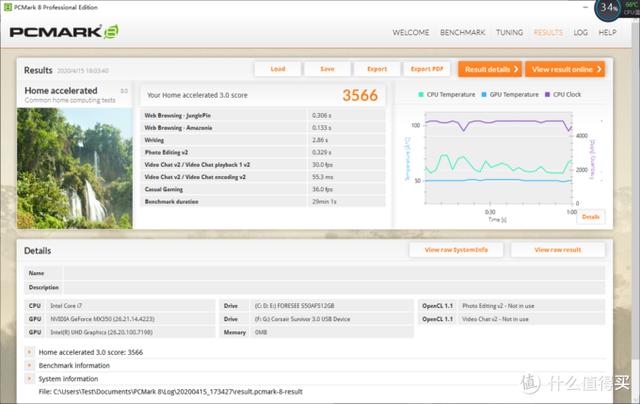Click NVIDIA GeForce MX350 GPU entry
Viewport: 640px width, 404px height.
click(102, 319)
